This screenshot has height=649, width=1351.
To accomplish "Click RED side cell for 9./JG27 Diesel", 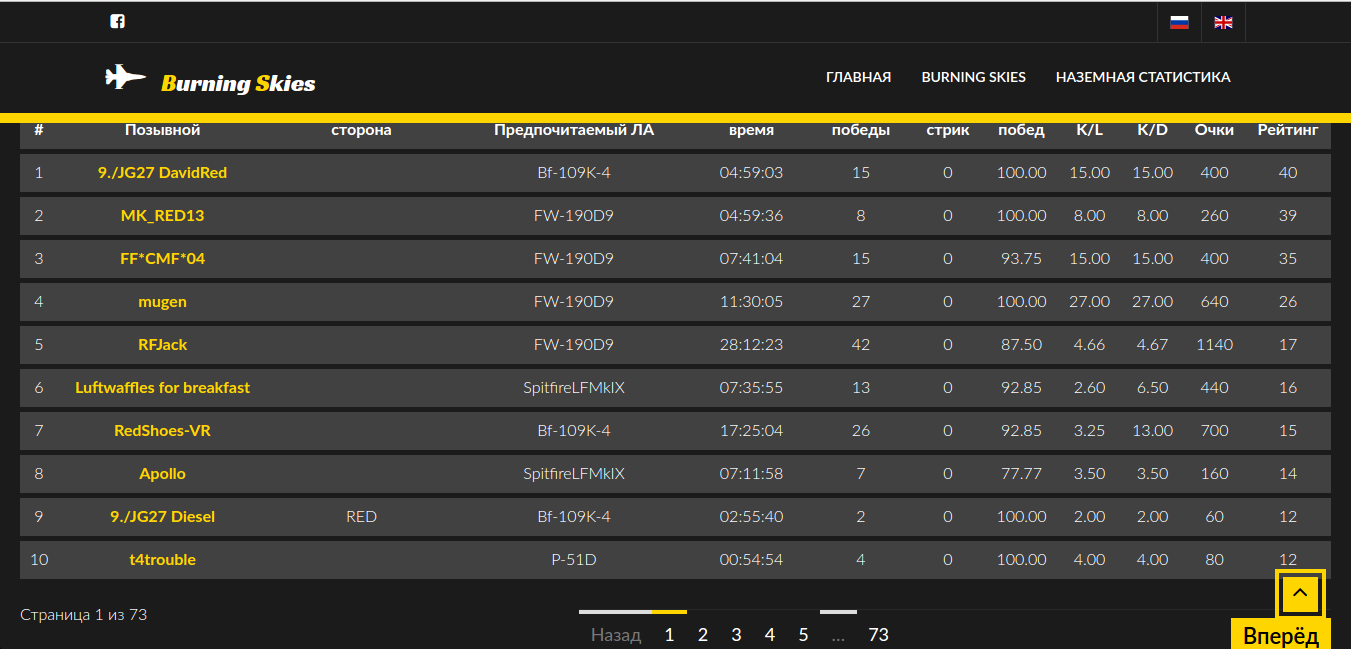I will tap(361, 516).
